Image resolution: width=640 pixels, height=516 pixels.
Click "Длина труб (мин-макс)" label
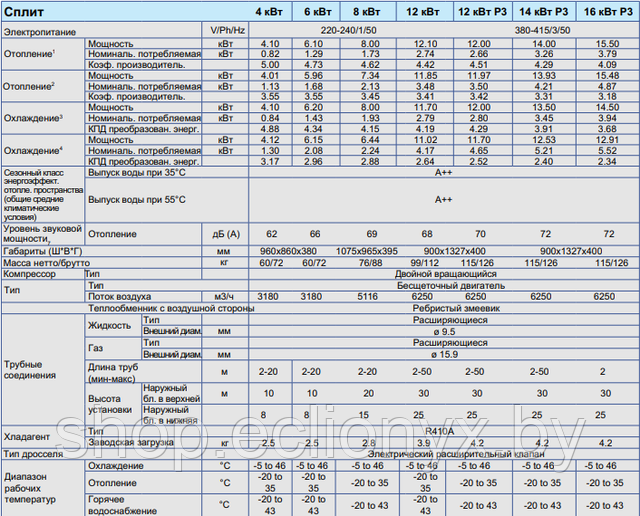click(113, 373)
